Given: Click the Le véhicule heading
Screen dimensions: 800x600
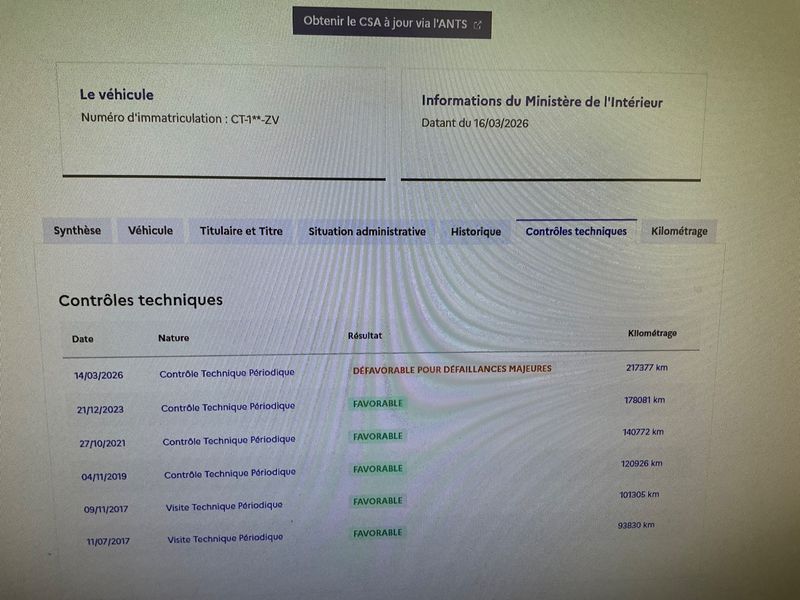Looking at the screenshot, I should coord(116,94).
